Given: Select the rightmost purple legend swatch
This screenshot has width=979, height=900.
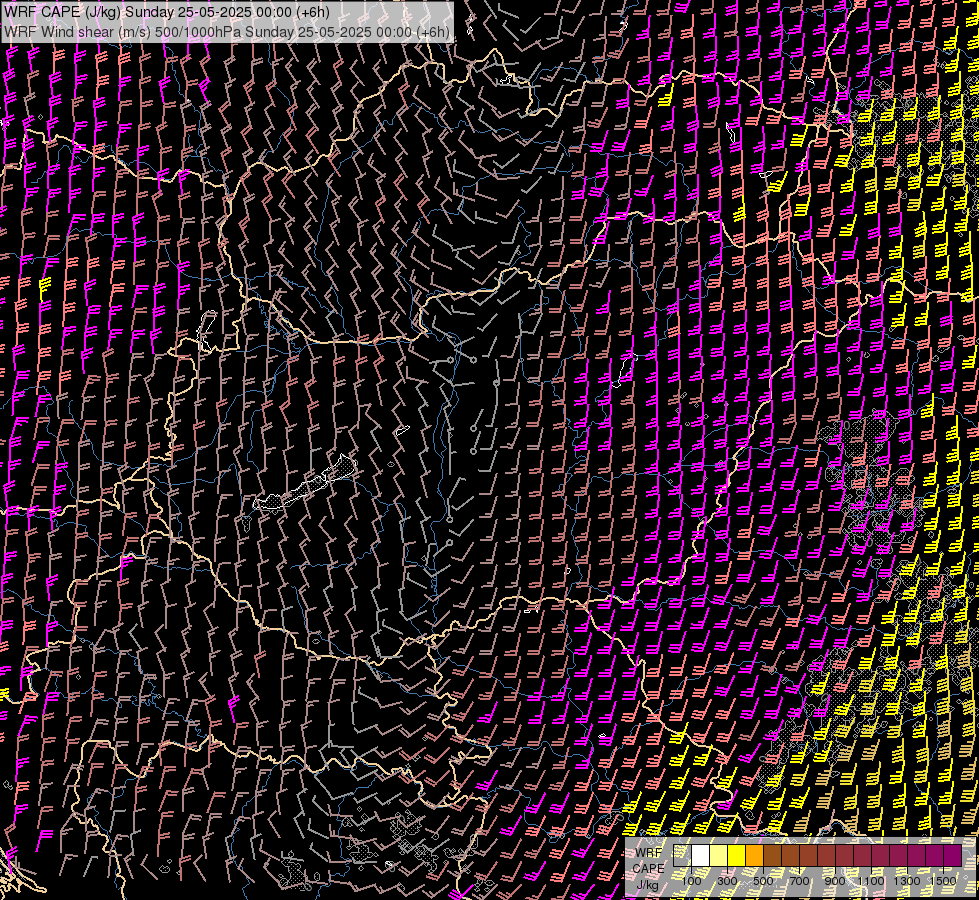Looking at the screenshot, I should [953, 856].
